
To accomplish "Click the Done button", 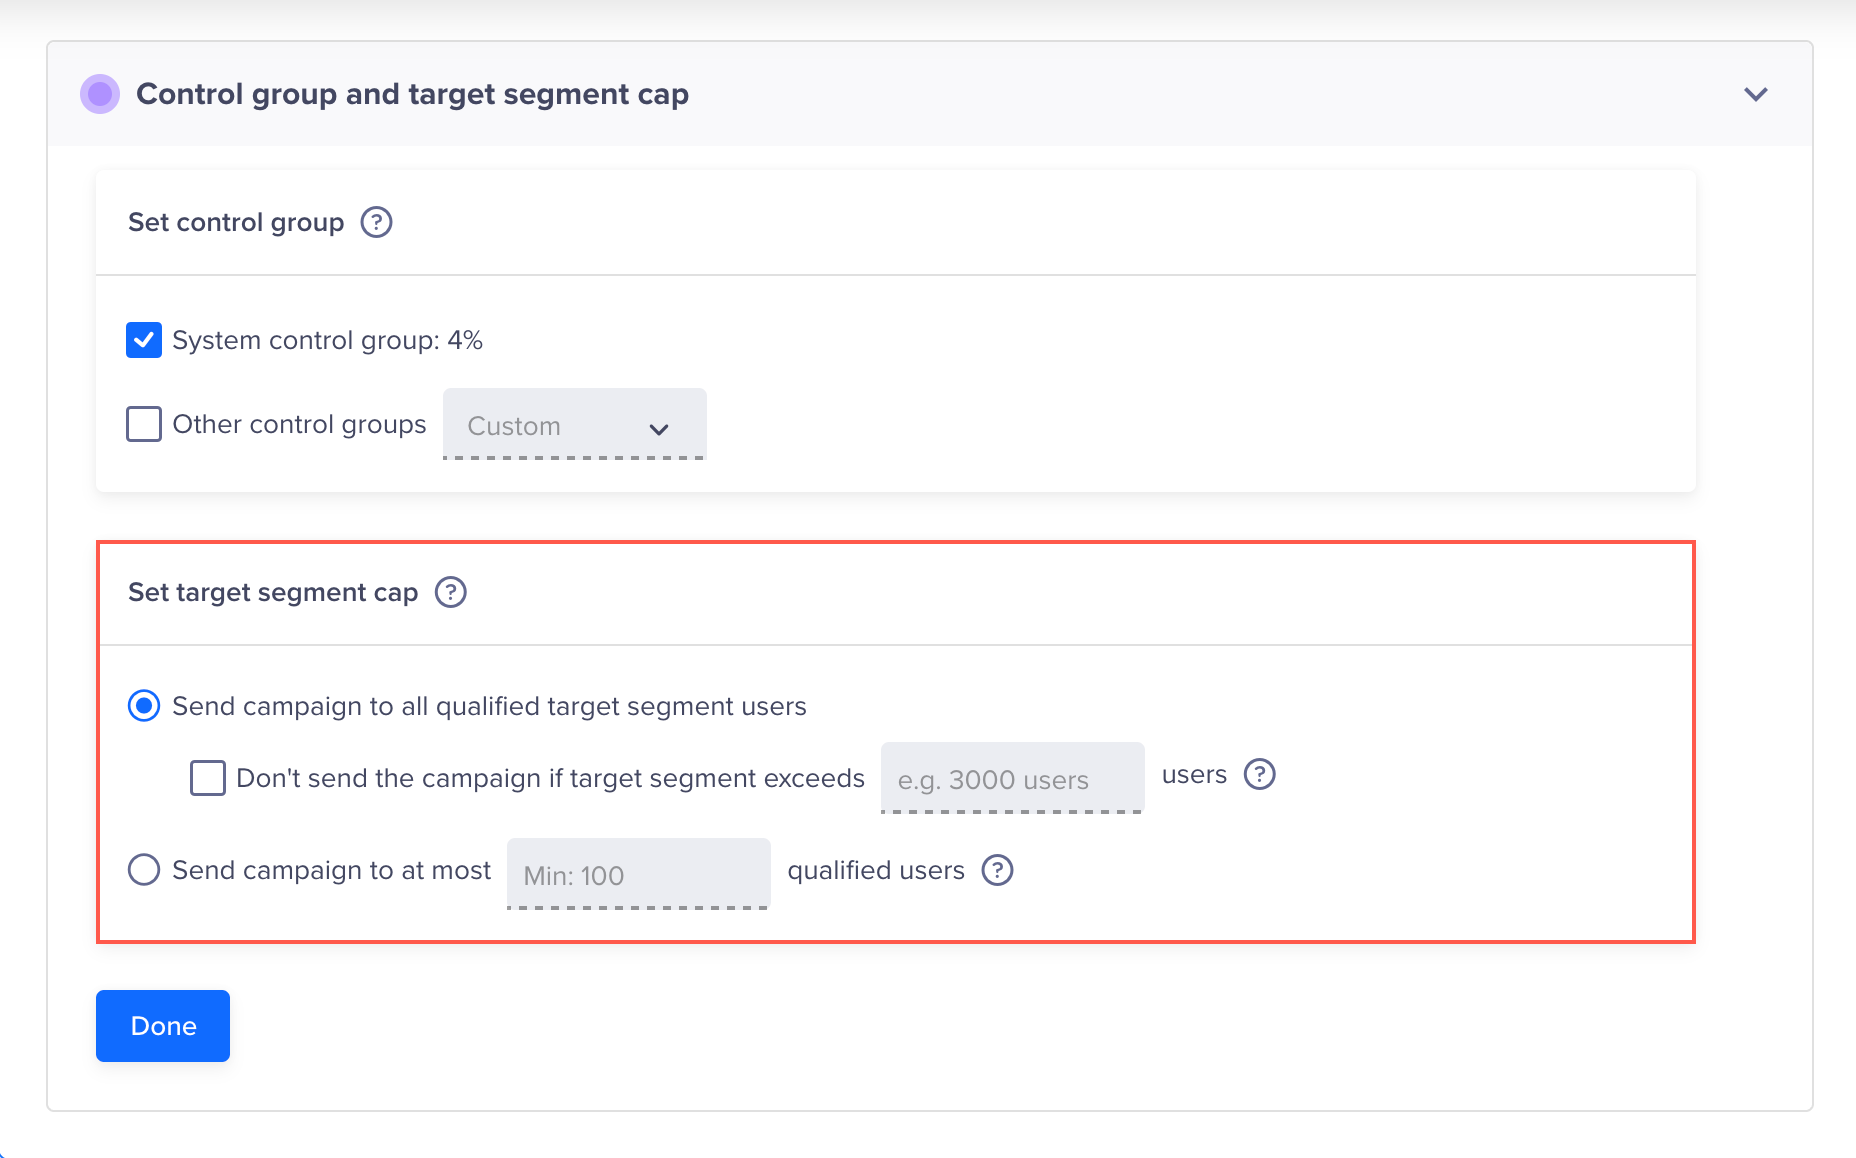I will point(163,1026).
